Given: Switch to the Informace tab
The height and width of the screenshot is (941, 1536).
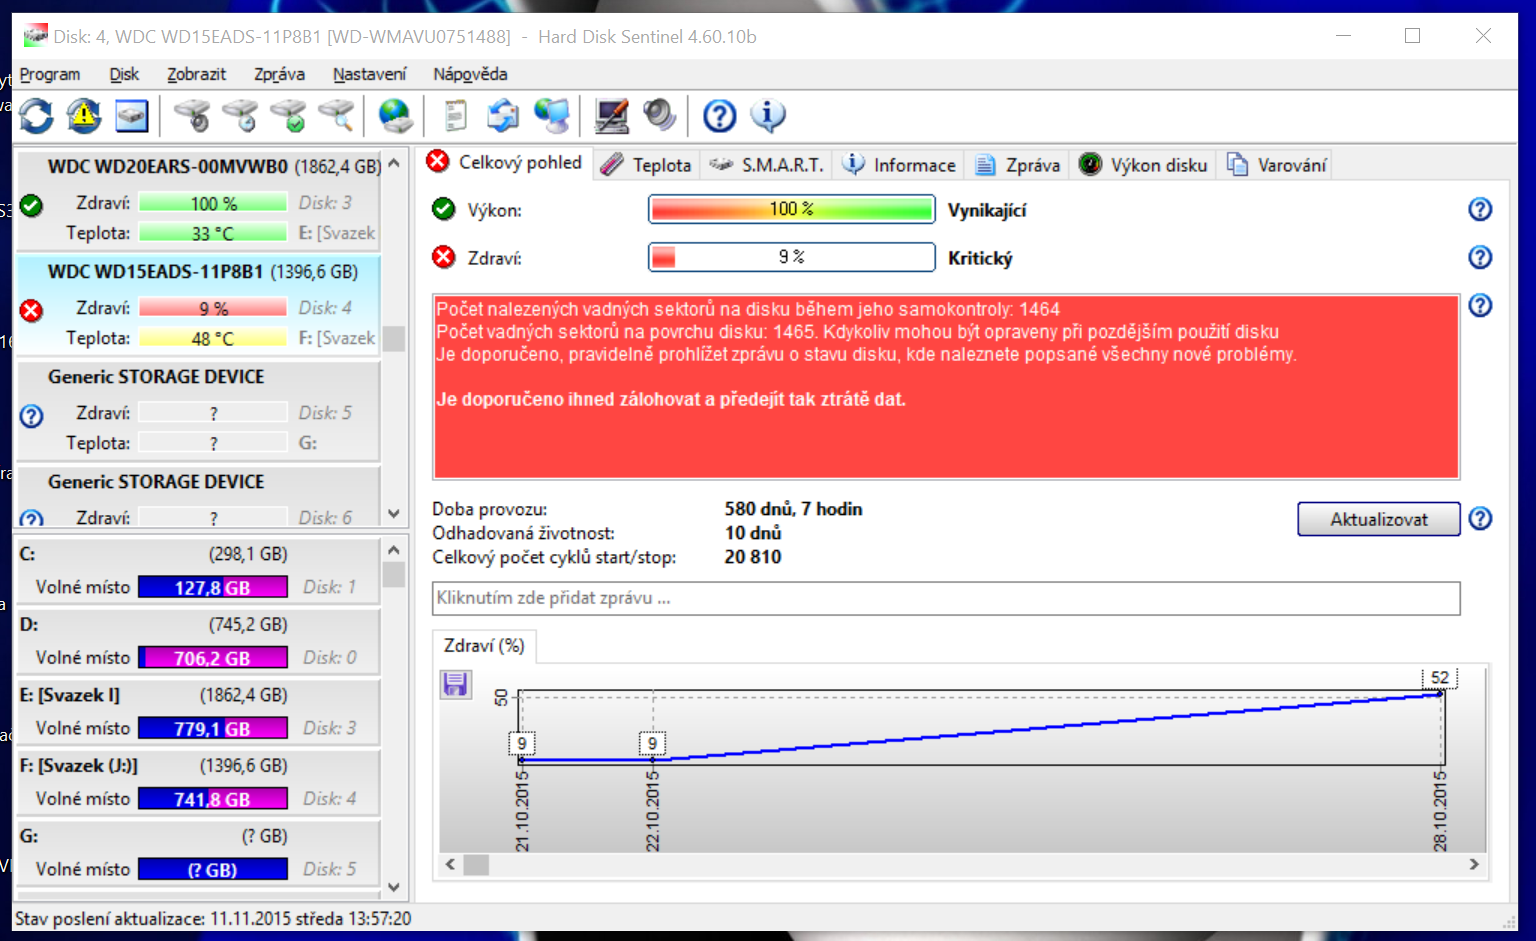Looking at the screenshot, I should tap(899, 165).
